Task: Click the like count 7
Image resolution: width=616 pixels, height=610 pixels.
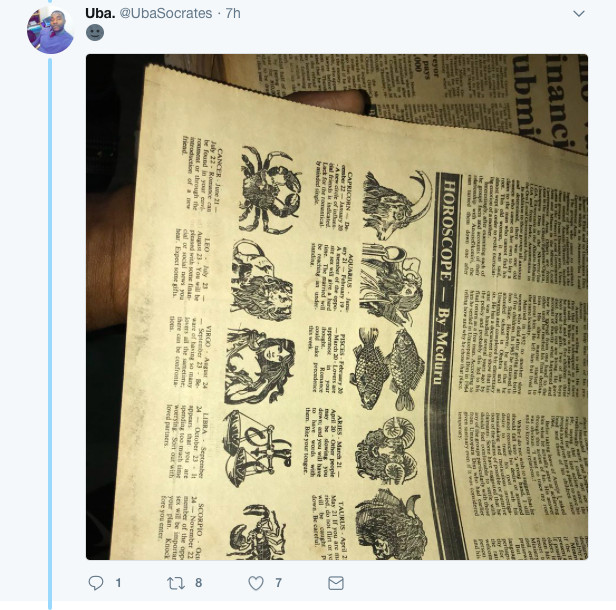Action: pyautogui.click(x=279, y=583)
